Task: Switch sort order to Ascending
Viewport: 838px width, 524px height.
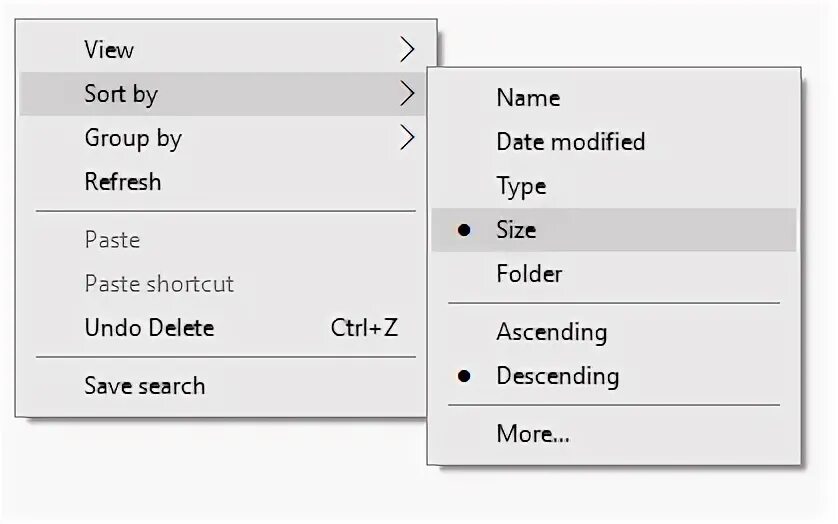Action: tap(551, 332)
